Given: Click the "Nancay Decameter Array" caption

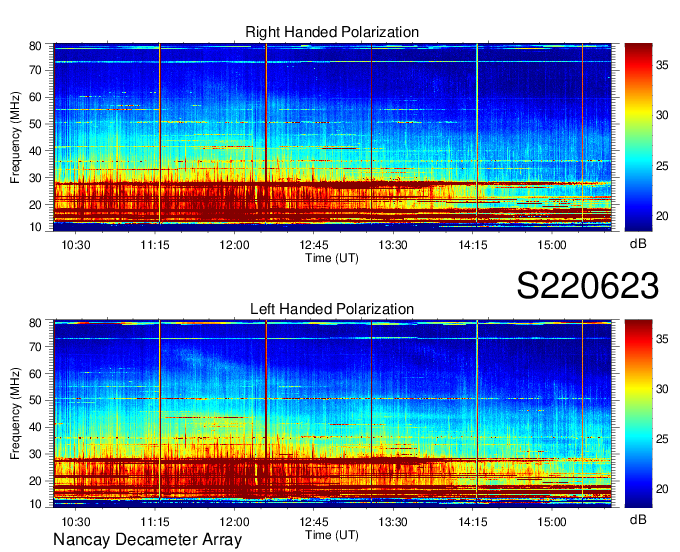Looking at the screenshot, I should 147,539.
